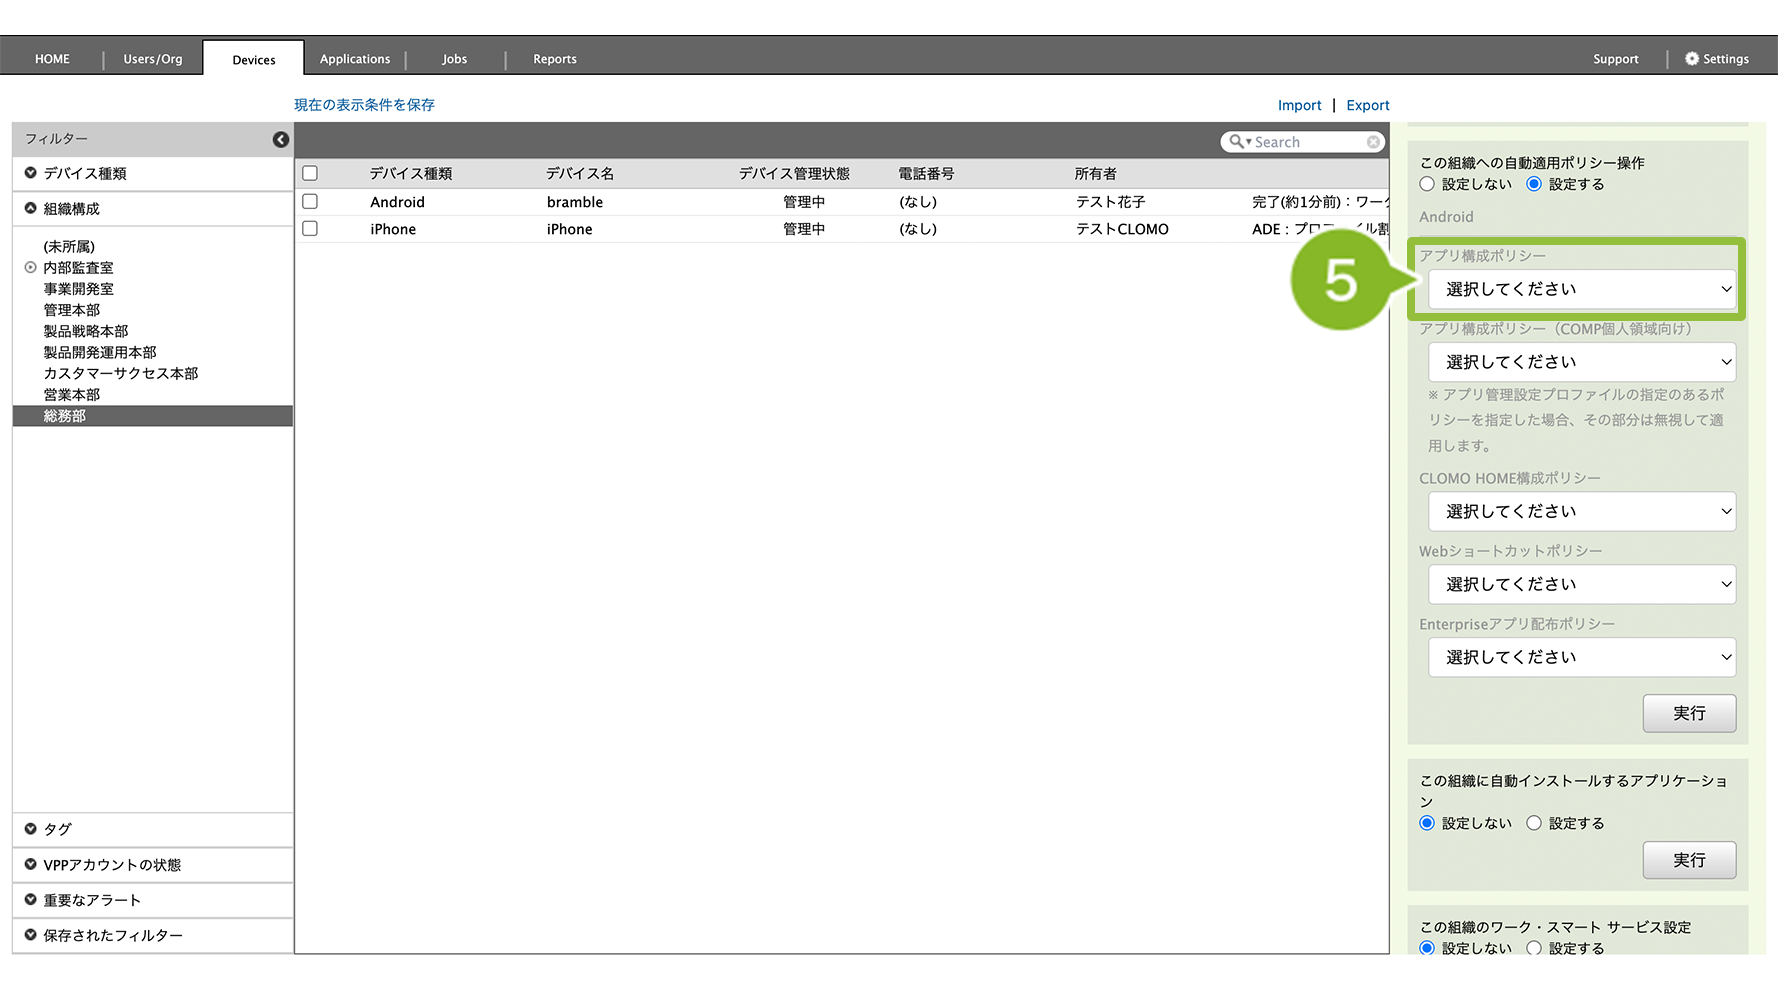Open the CLOMO HOME構成ポリシー dropdown
The image size is (1778, 1000).
point(1581,511)
